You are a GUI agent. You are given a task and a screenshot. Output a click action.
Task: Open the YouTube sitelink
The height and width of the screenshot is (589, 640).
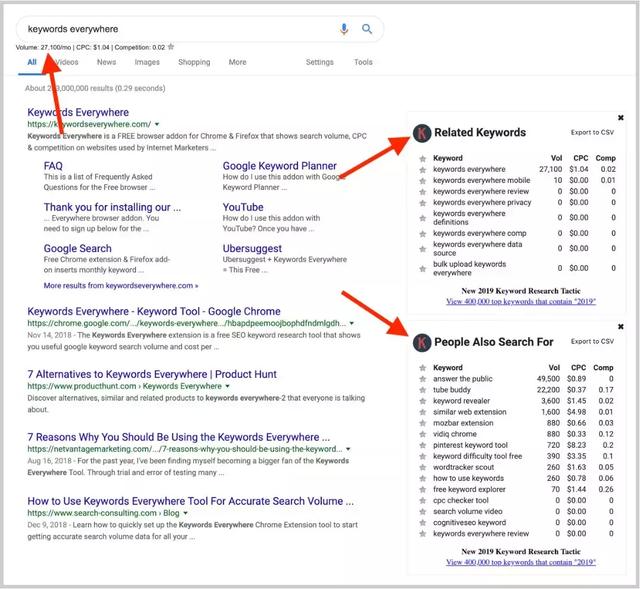(x=243, y=207)
